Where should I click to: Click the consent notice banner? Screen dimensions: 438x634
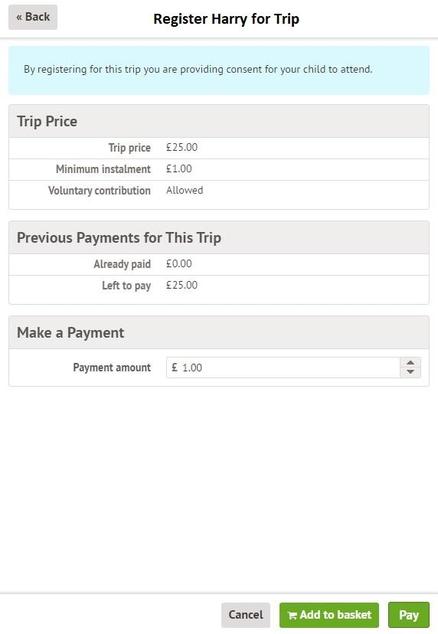[x=219, y=70]
